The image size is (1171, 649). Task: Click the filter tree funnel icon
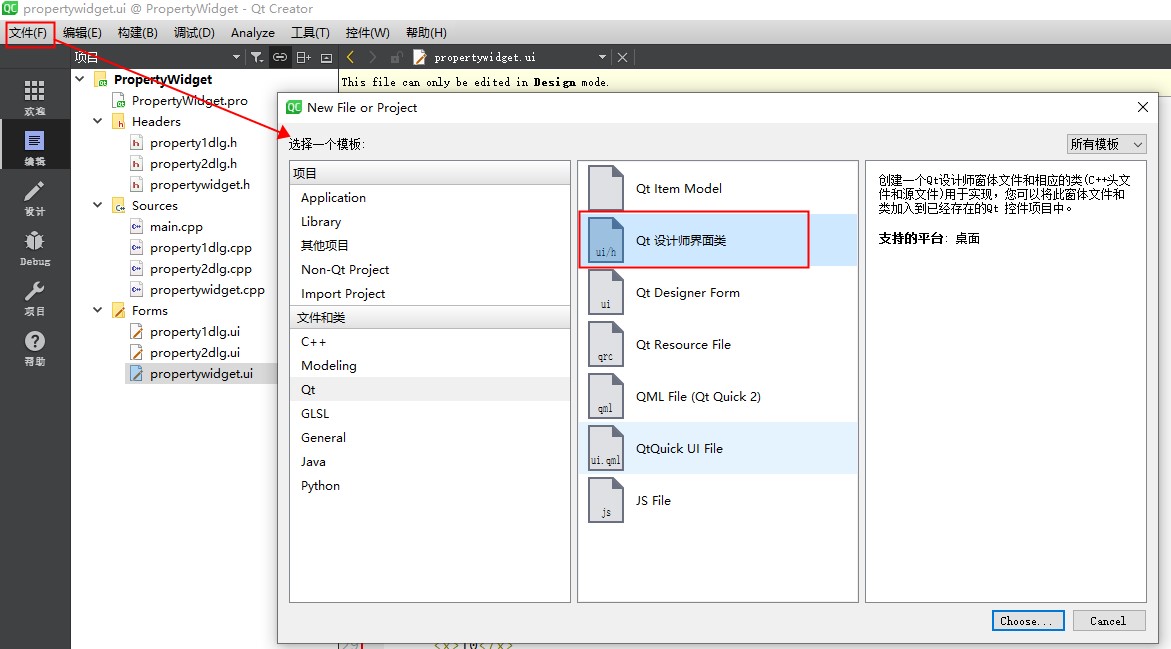(x=257, y=57)
